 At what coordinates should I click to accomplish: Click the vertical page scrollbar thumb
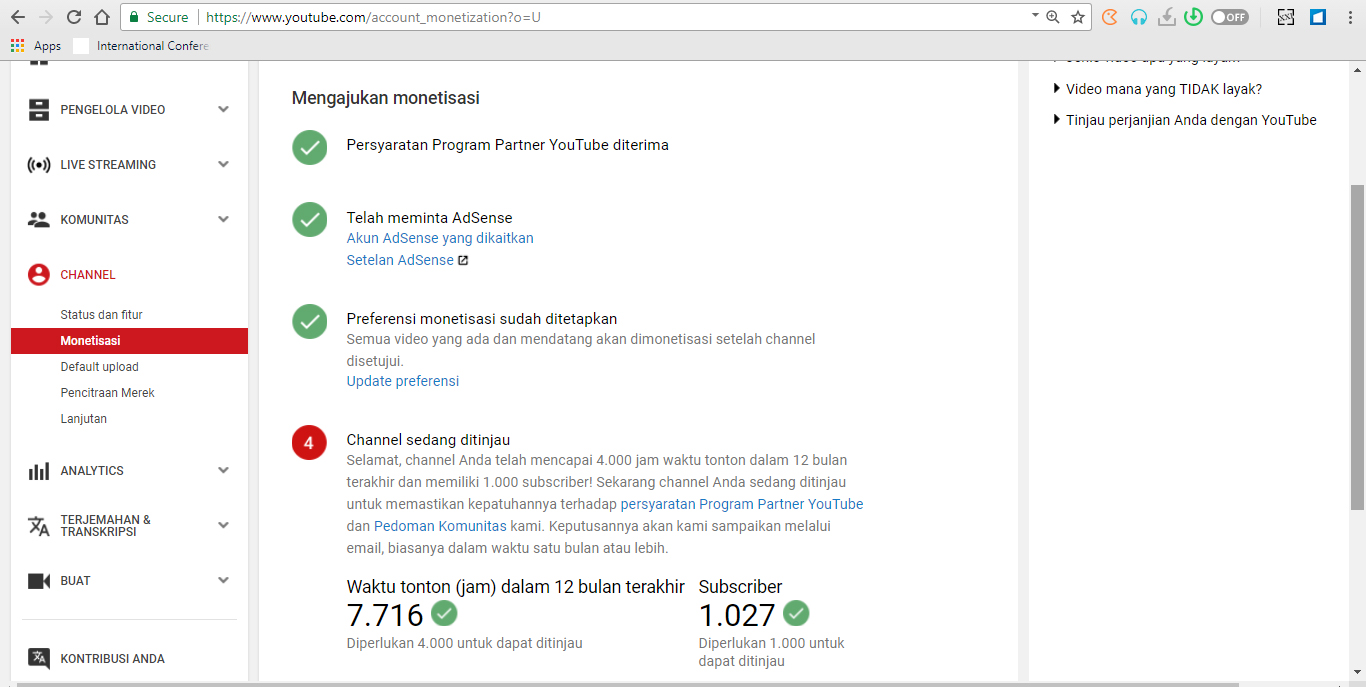pos(1357,345)
